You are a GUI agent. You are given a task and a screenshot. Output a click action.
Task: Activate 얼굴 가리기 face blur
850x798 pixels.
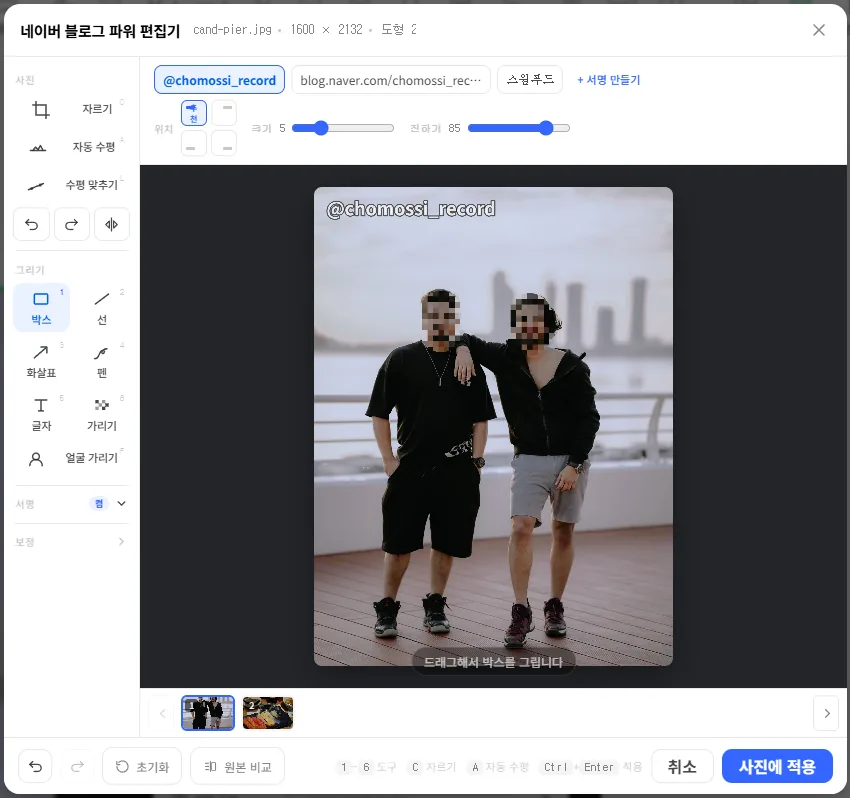point(72,459)
